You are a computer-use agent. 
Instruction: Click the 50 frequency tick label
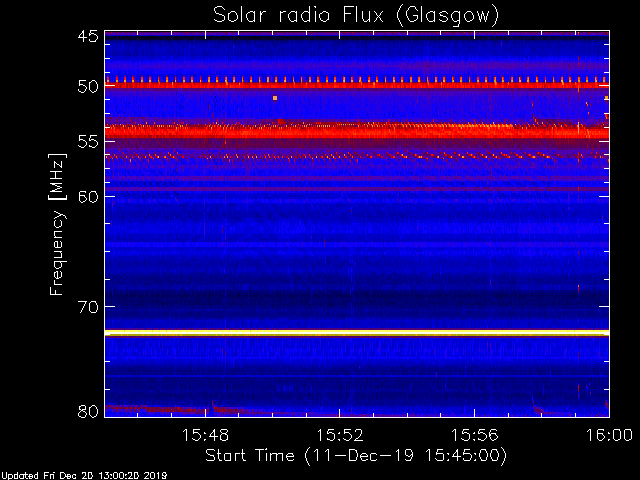88,87
